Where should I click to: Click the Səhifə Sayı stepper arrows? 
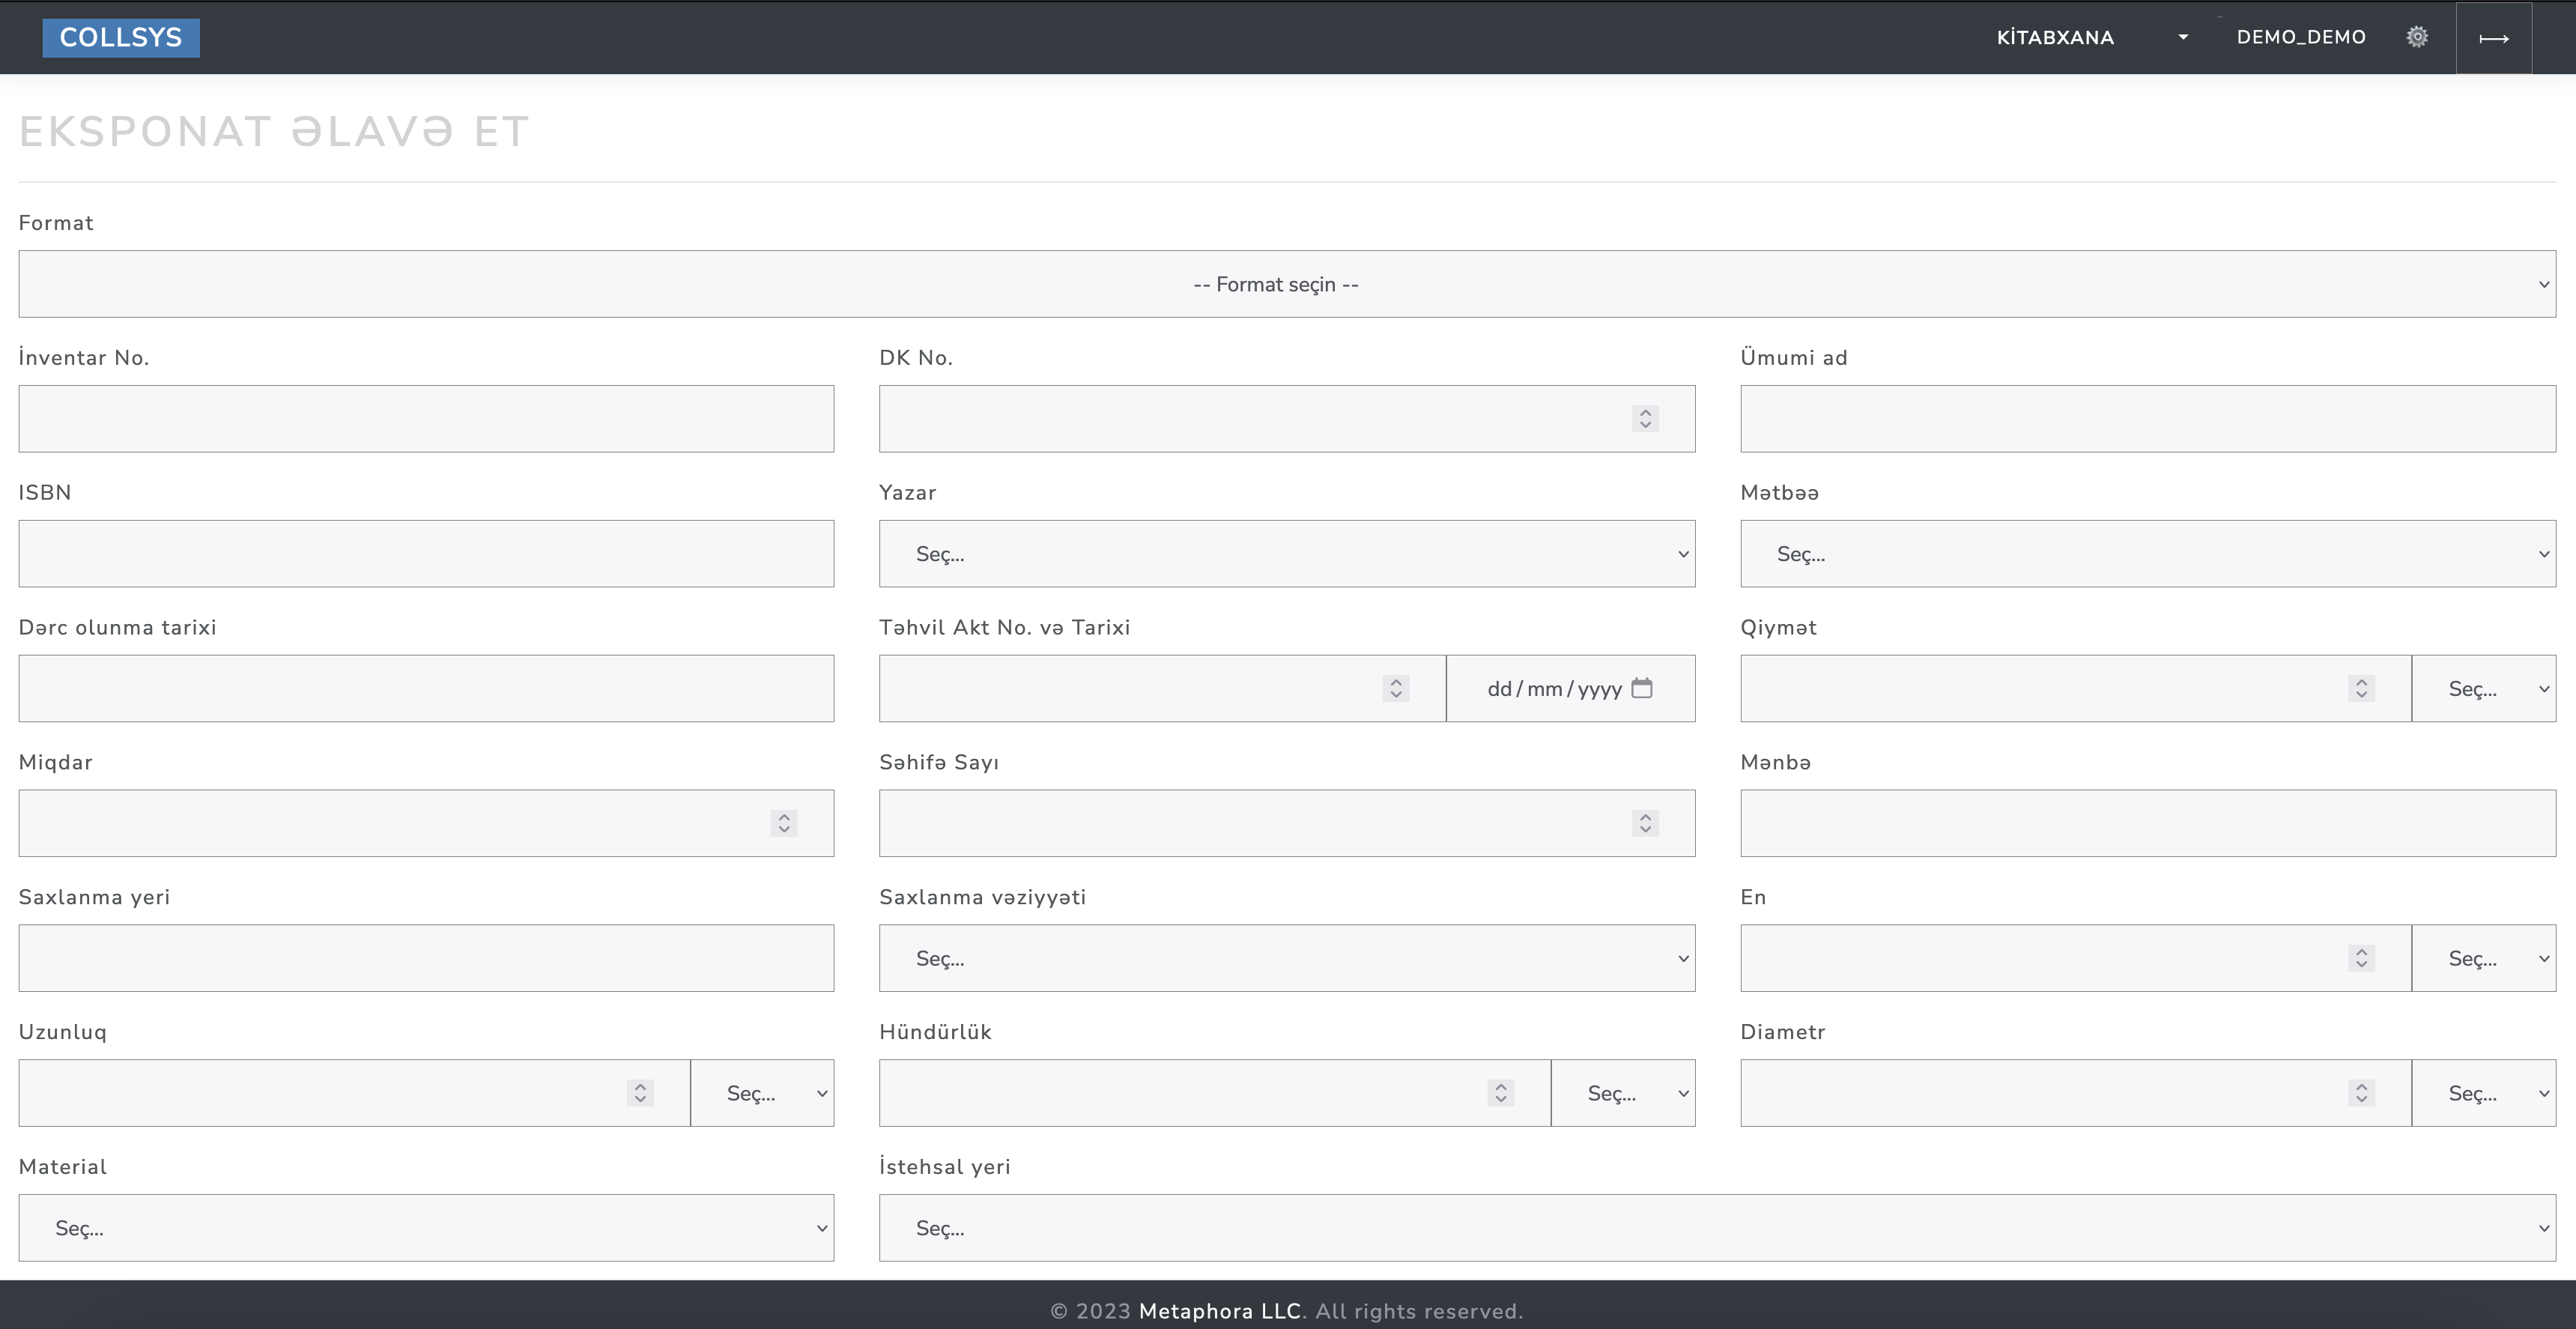tap(1644, 823)
